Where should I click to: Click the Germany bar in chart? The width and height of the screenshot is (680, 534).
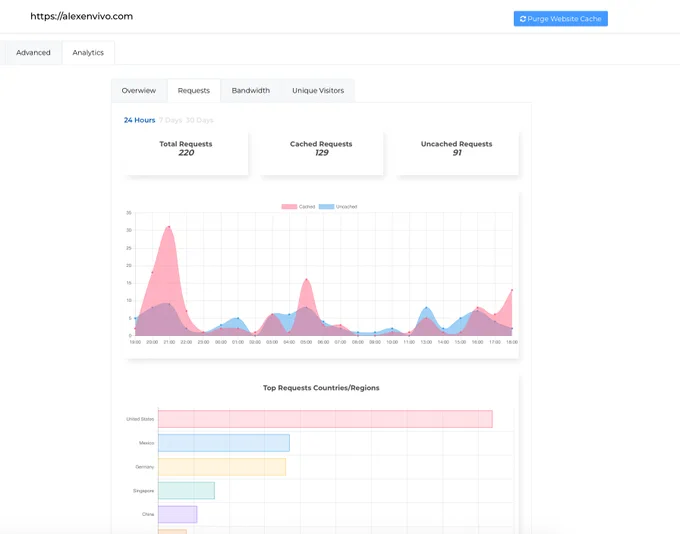point(222,467)
